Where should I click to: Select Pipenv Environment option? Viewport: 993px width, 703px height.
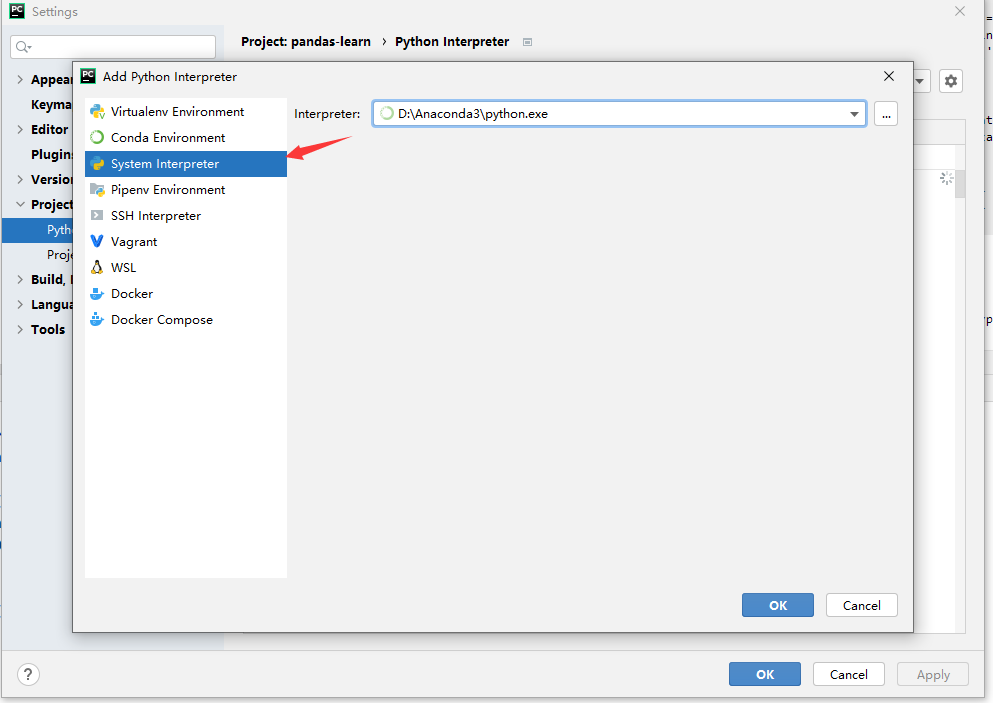coord(186,189)
